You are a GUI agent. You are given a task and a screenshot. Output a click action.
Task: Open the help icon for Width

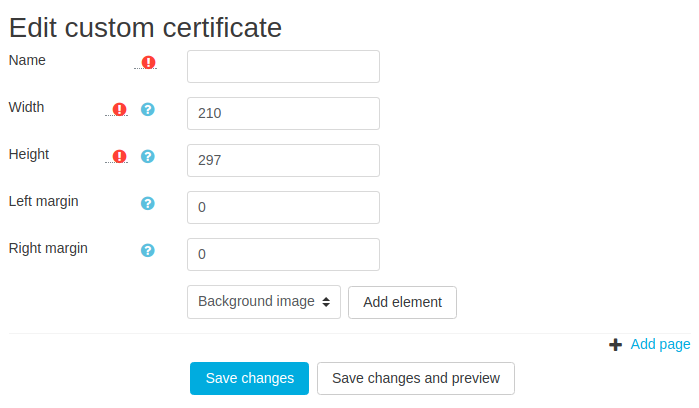pos(148,109)
